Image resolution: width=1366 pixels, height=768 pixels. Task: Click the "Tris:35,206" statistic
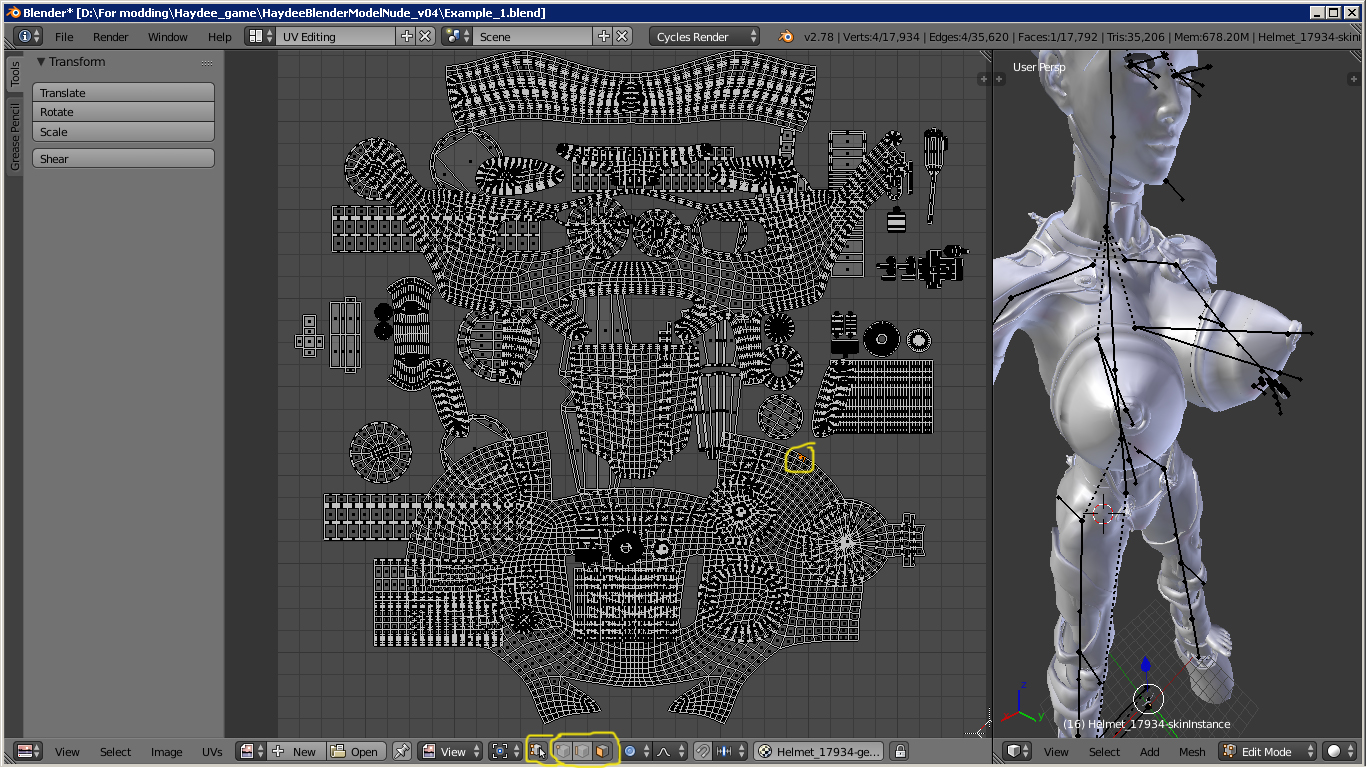click(1135, 37)
